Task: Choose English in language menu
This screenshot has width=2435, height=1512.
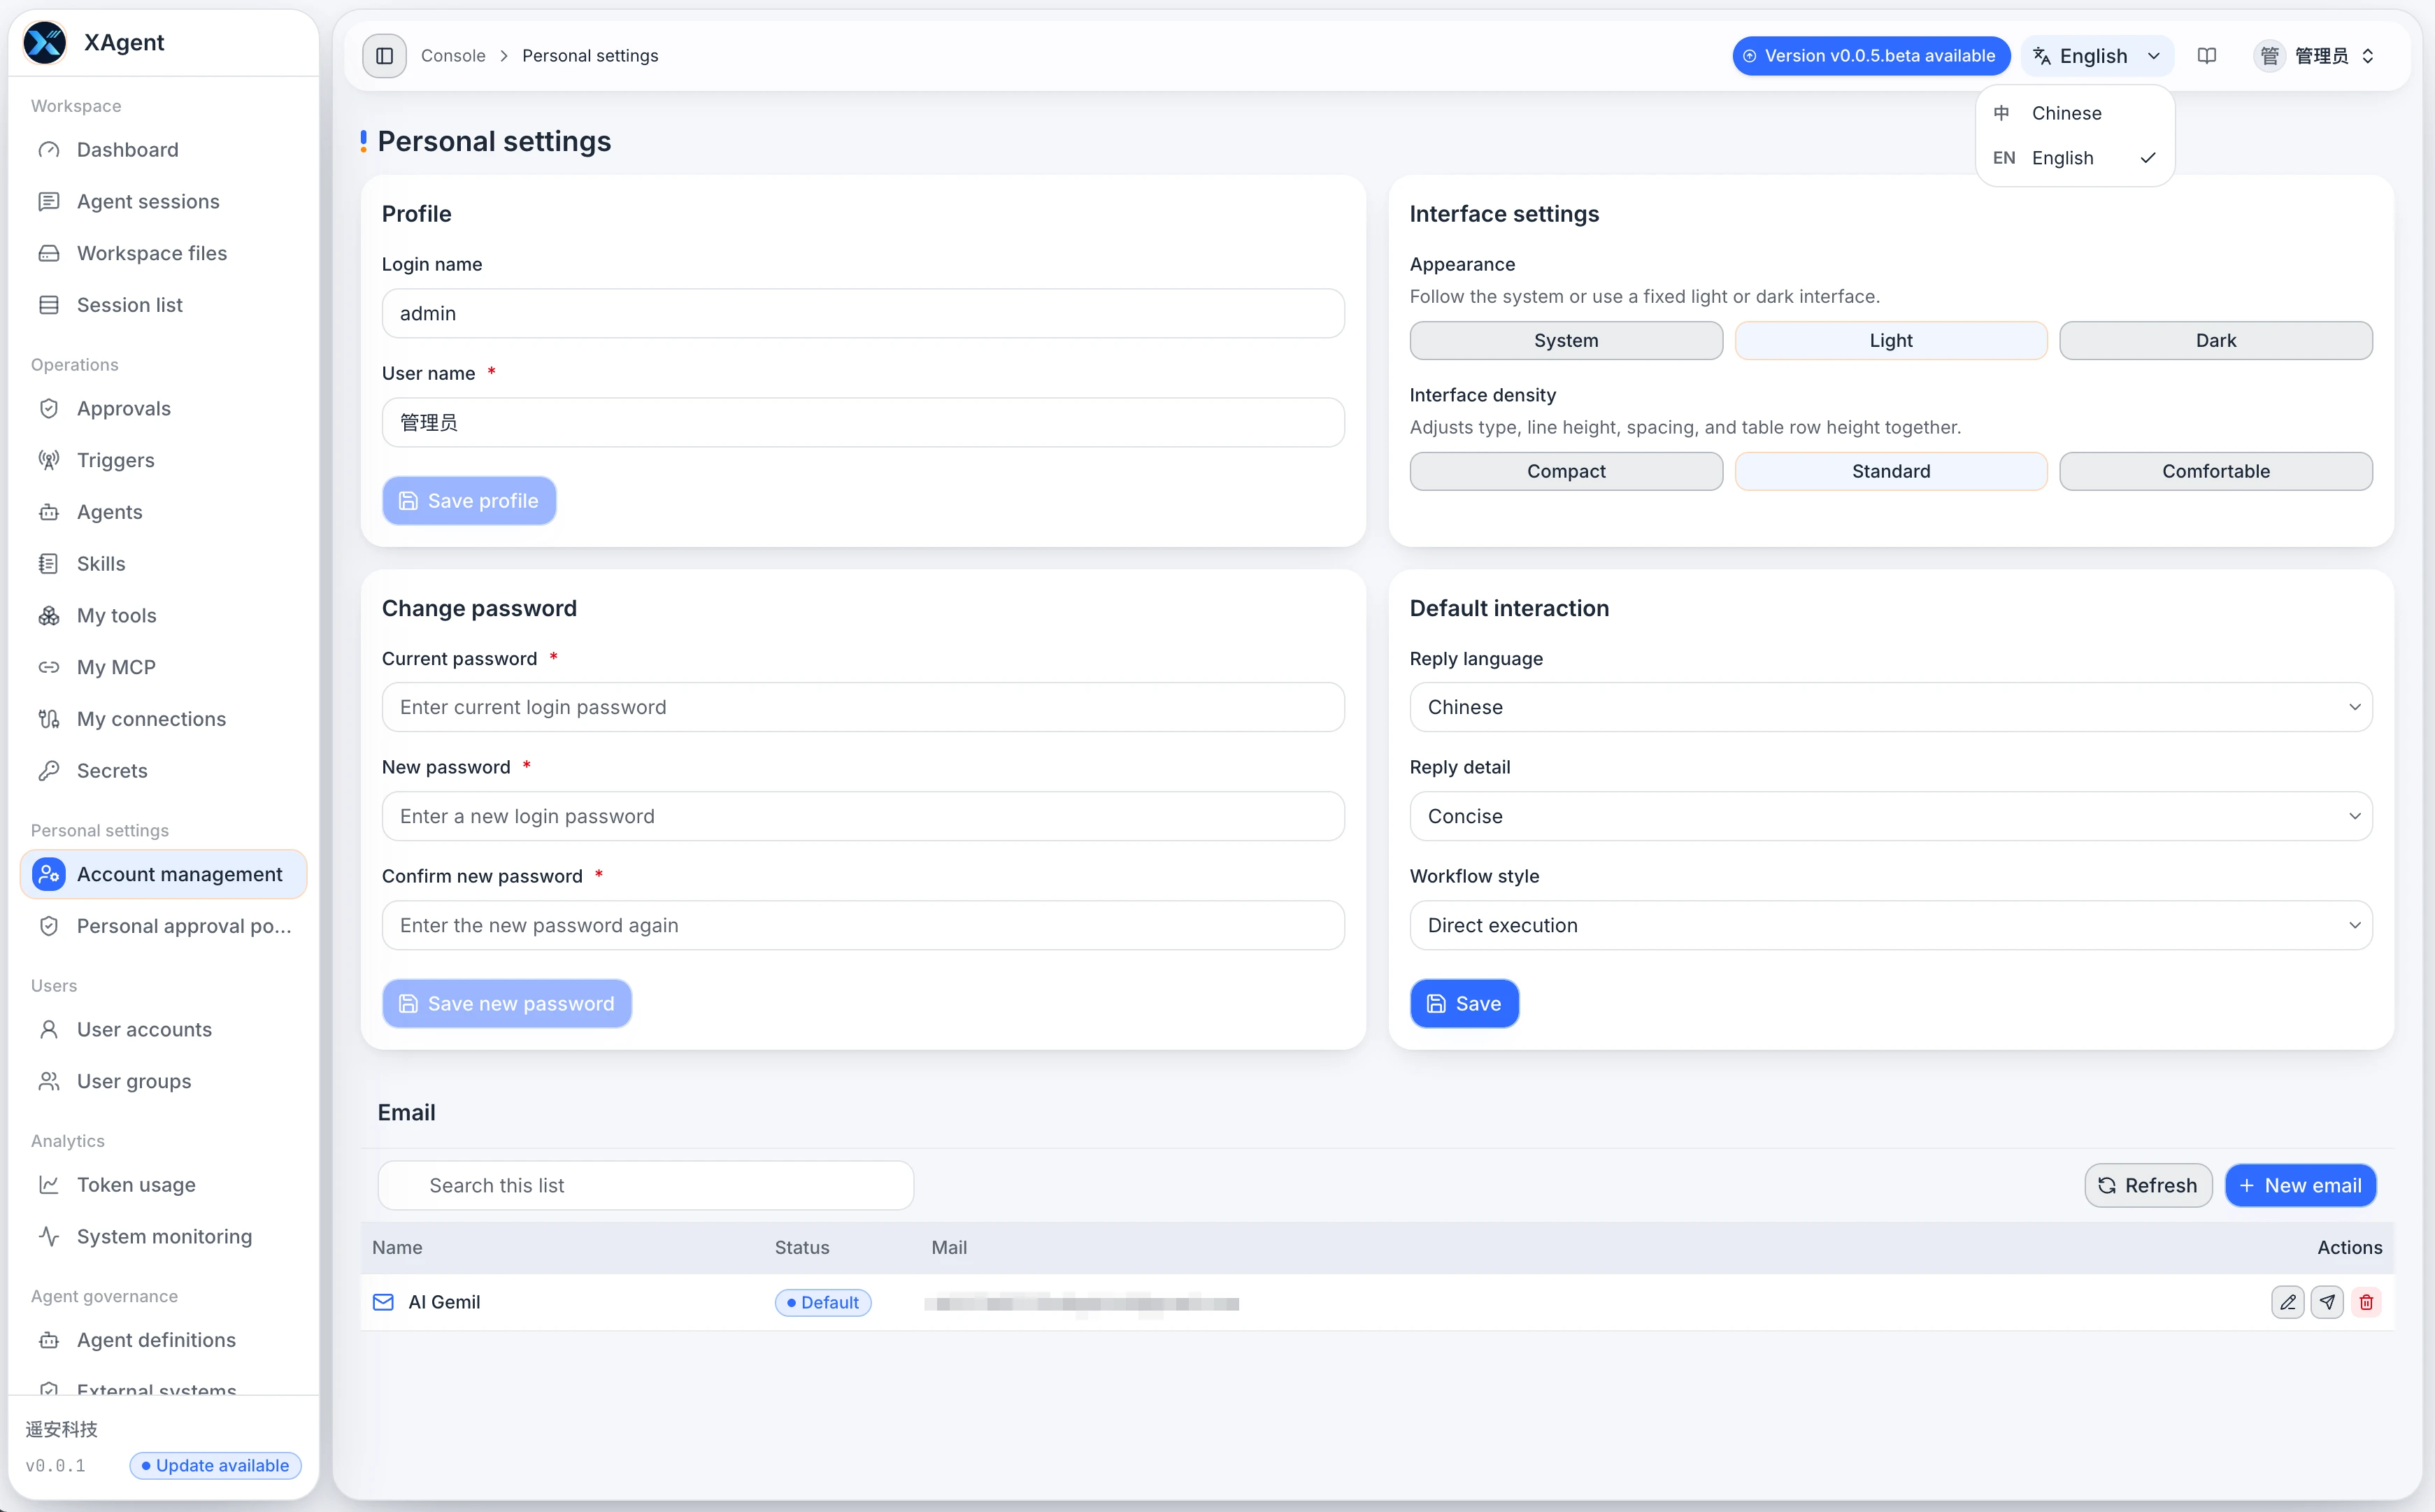Action: coord(2074,158)
